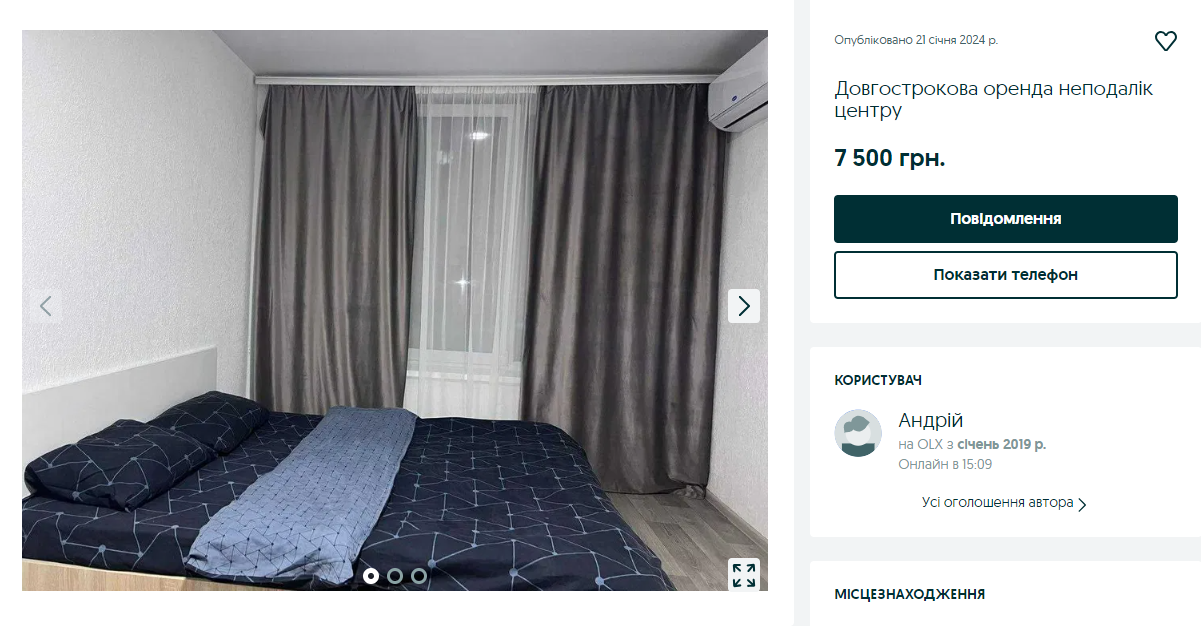Click the КОРИСТУВАЧ section heading
The height and width of the screenshot is (626, 1201).
pyautogui.click(x=878, y=380)
